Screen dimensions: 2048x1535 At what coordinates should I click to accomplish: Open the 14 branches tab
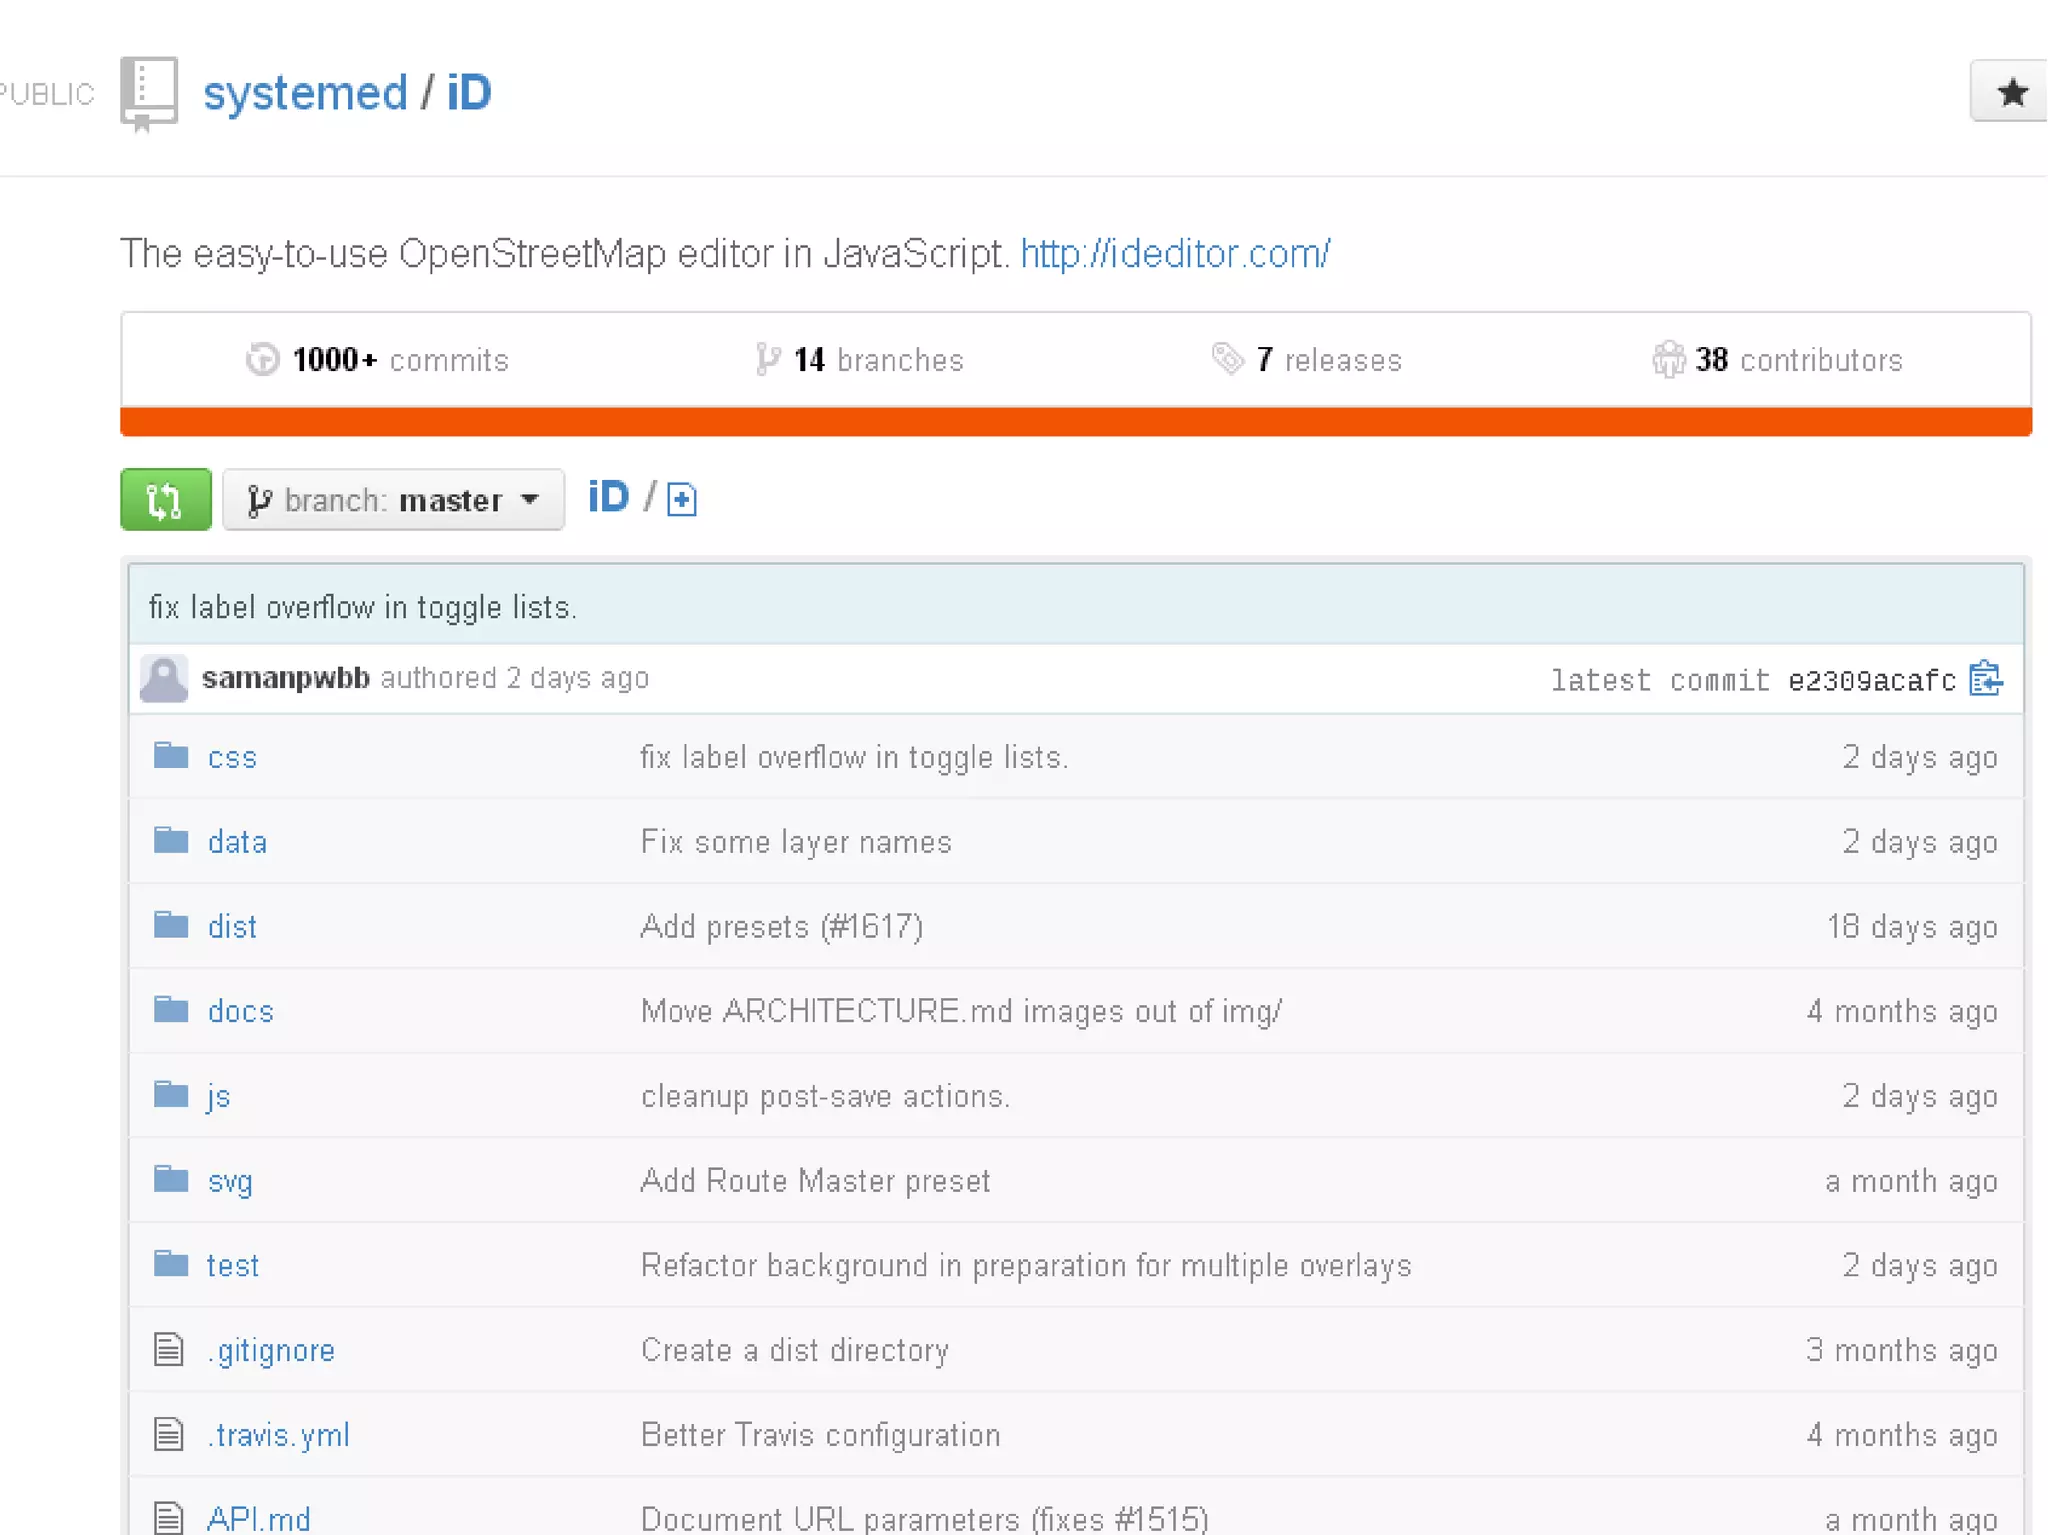pyautogui.click(x=860, y=360)
